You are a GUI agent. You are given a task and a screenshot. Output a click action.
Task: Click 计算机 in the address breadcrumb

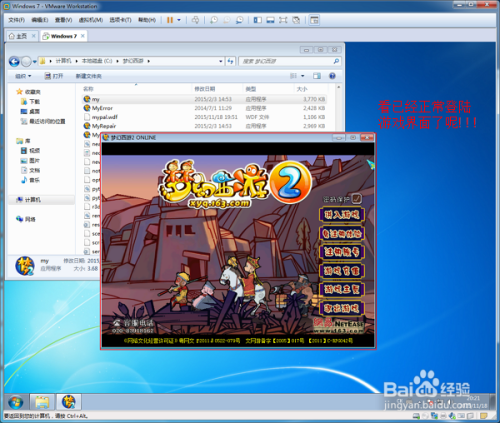click(63, 61)
